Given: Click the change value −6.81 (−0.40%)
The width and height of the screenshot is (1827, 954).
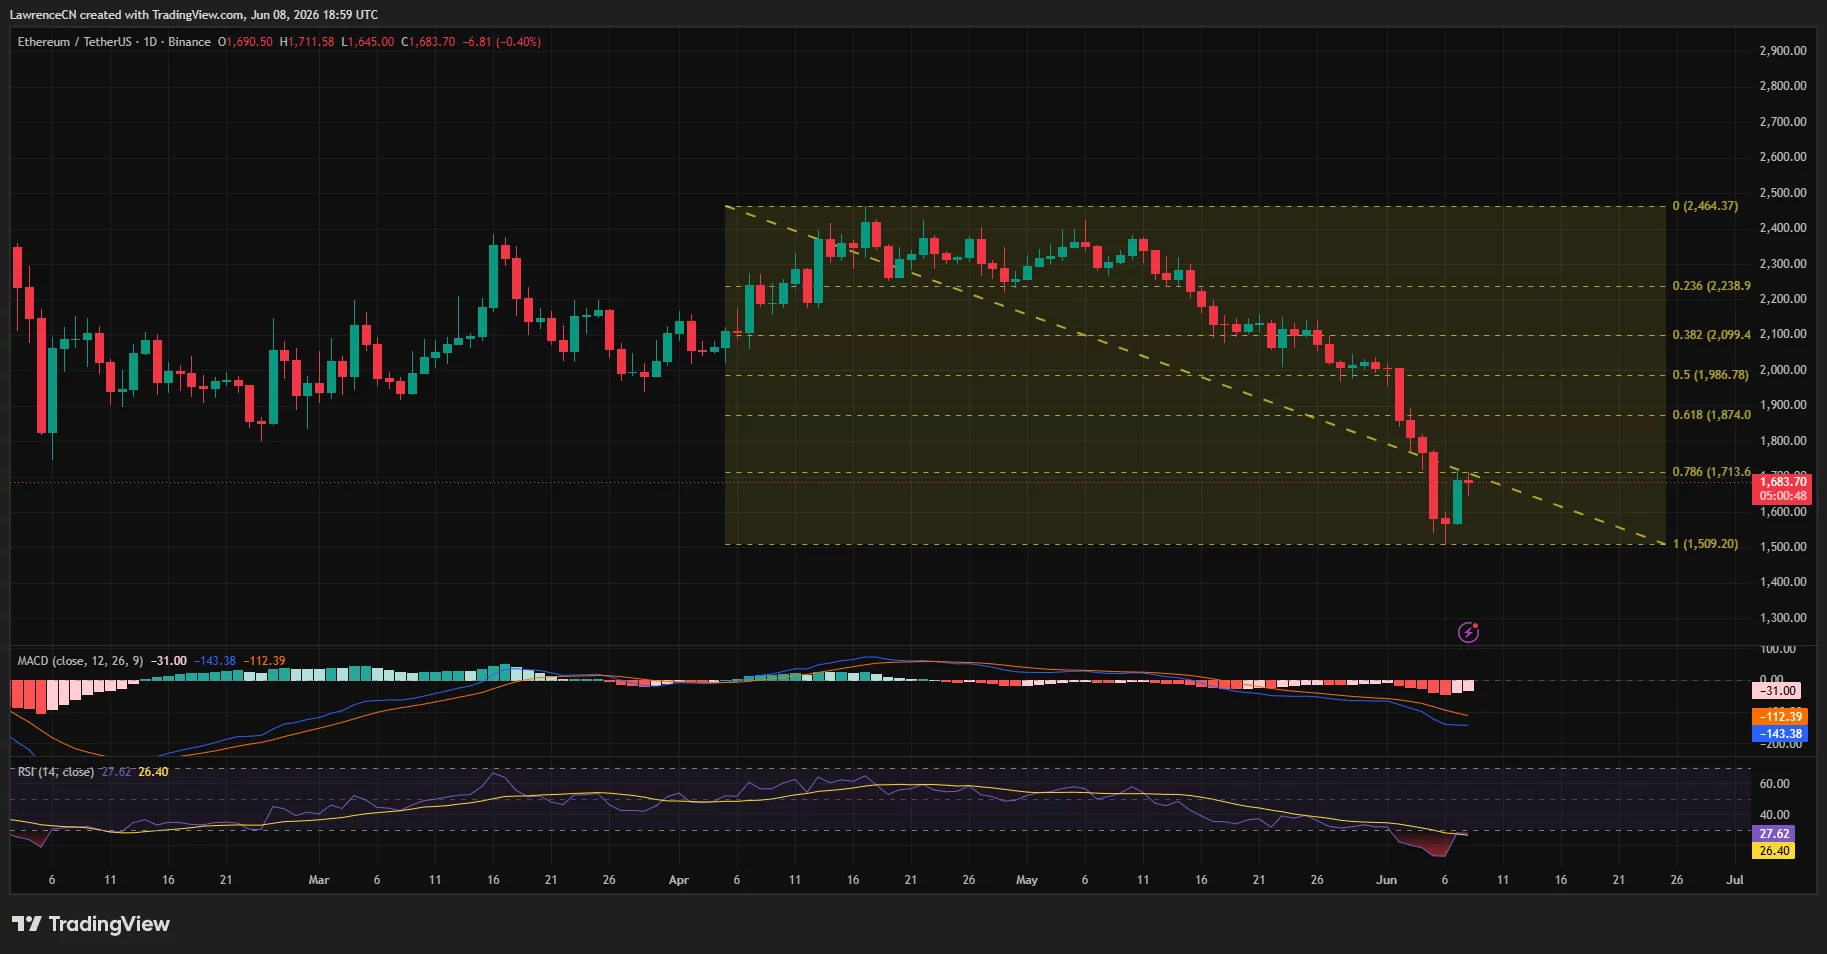Looking at the screenshot, I should (502, 42).
